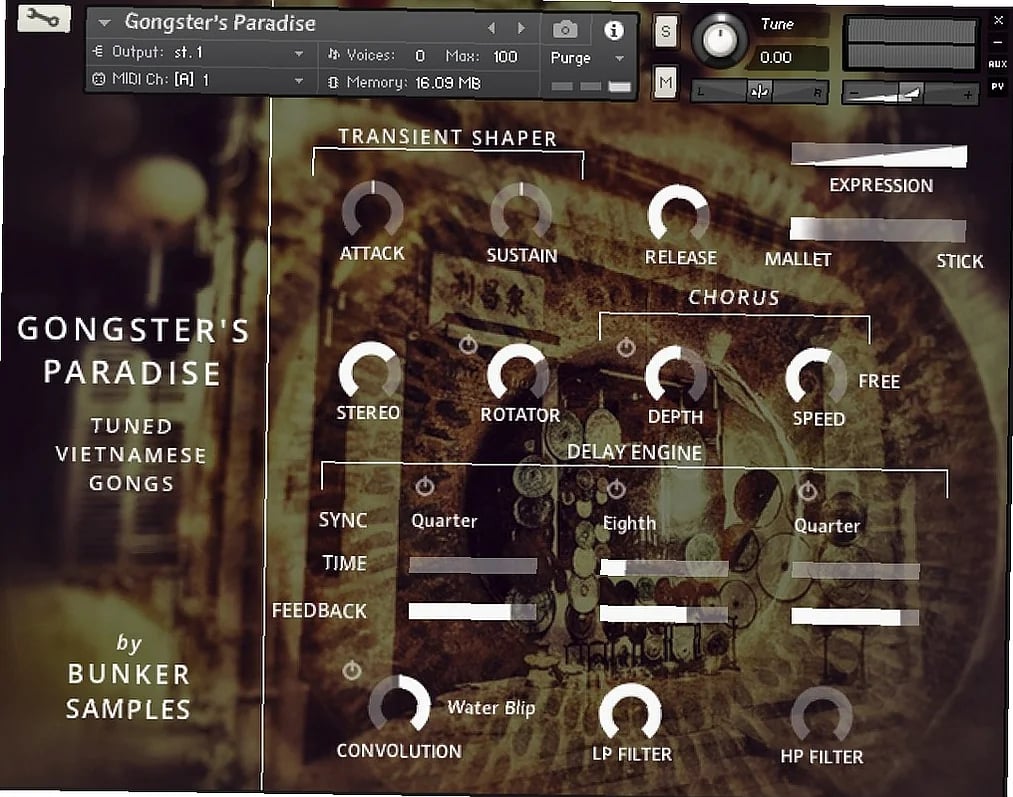Click the next preset arrow
The height and width of the screenshot is (797, 1013).
click(521, 28)
